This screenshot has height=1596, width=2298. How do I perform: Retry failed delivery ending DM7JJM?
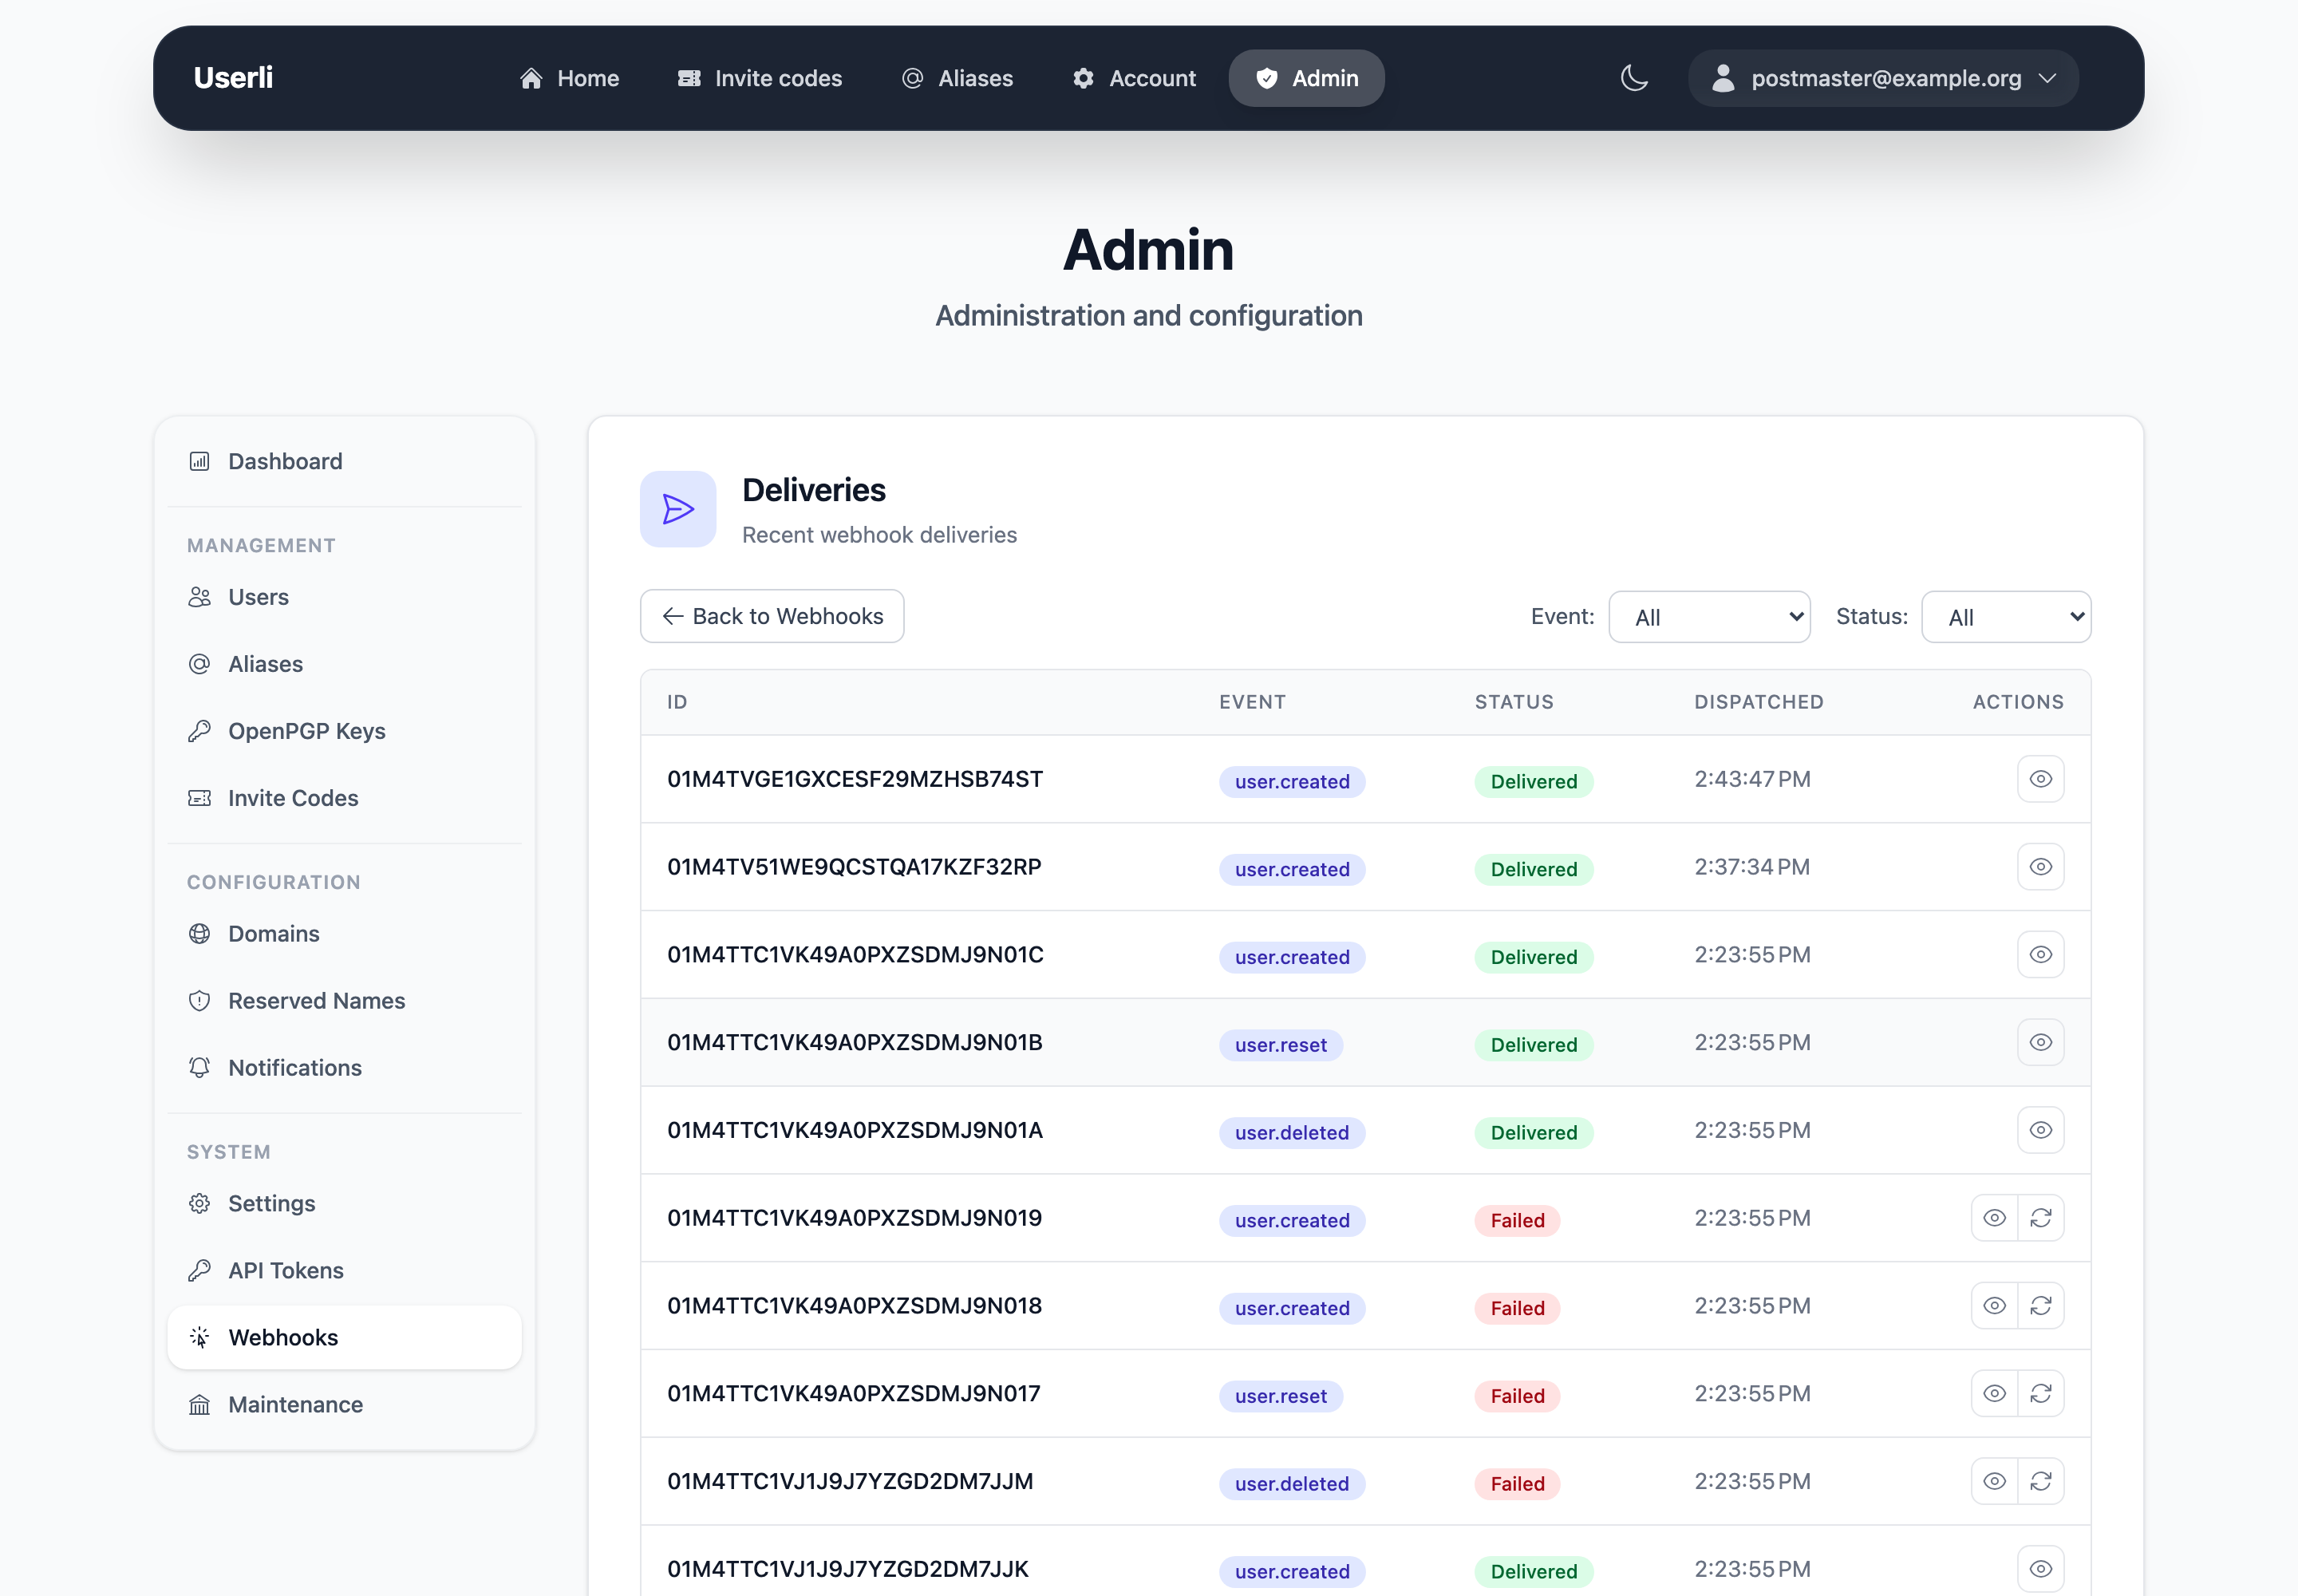tap(2041, 1482)
